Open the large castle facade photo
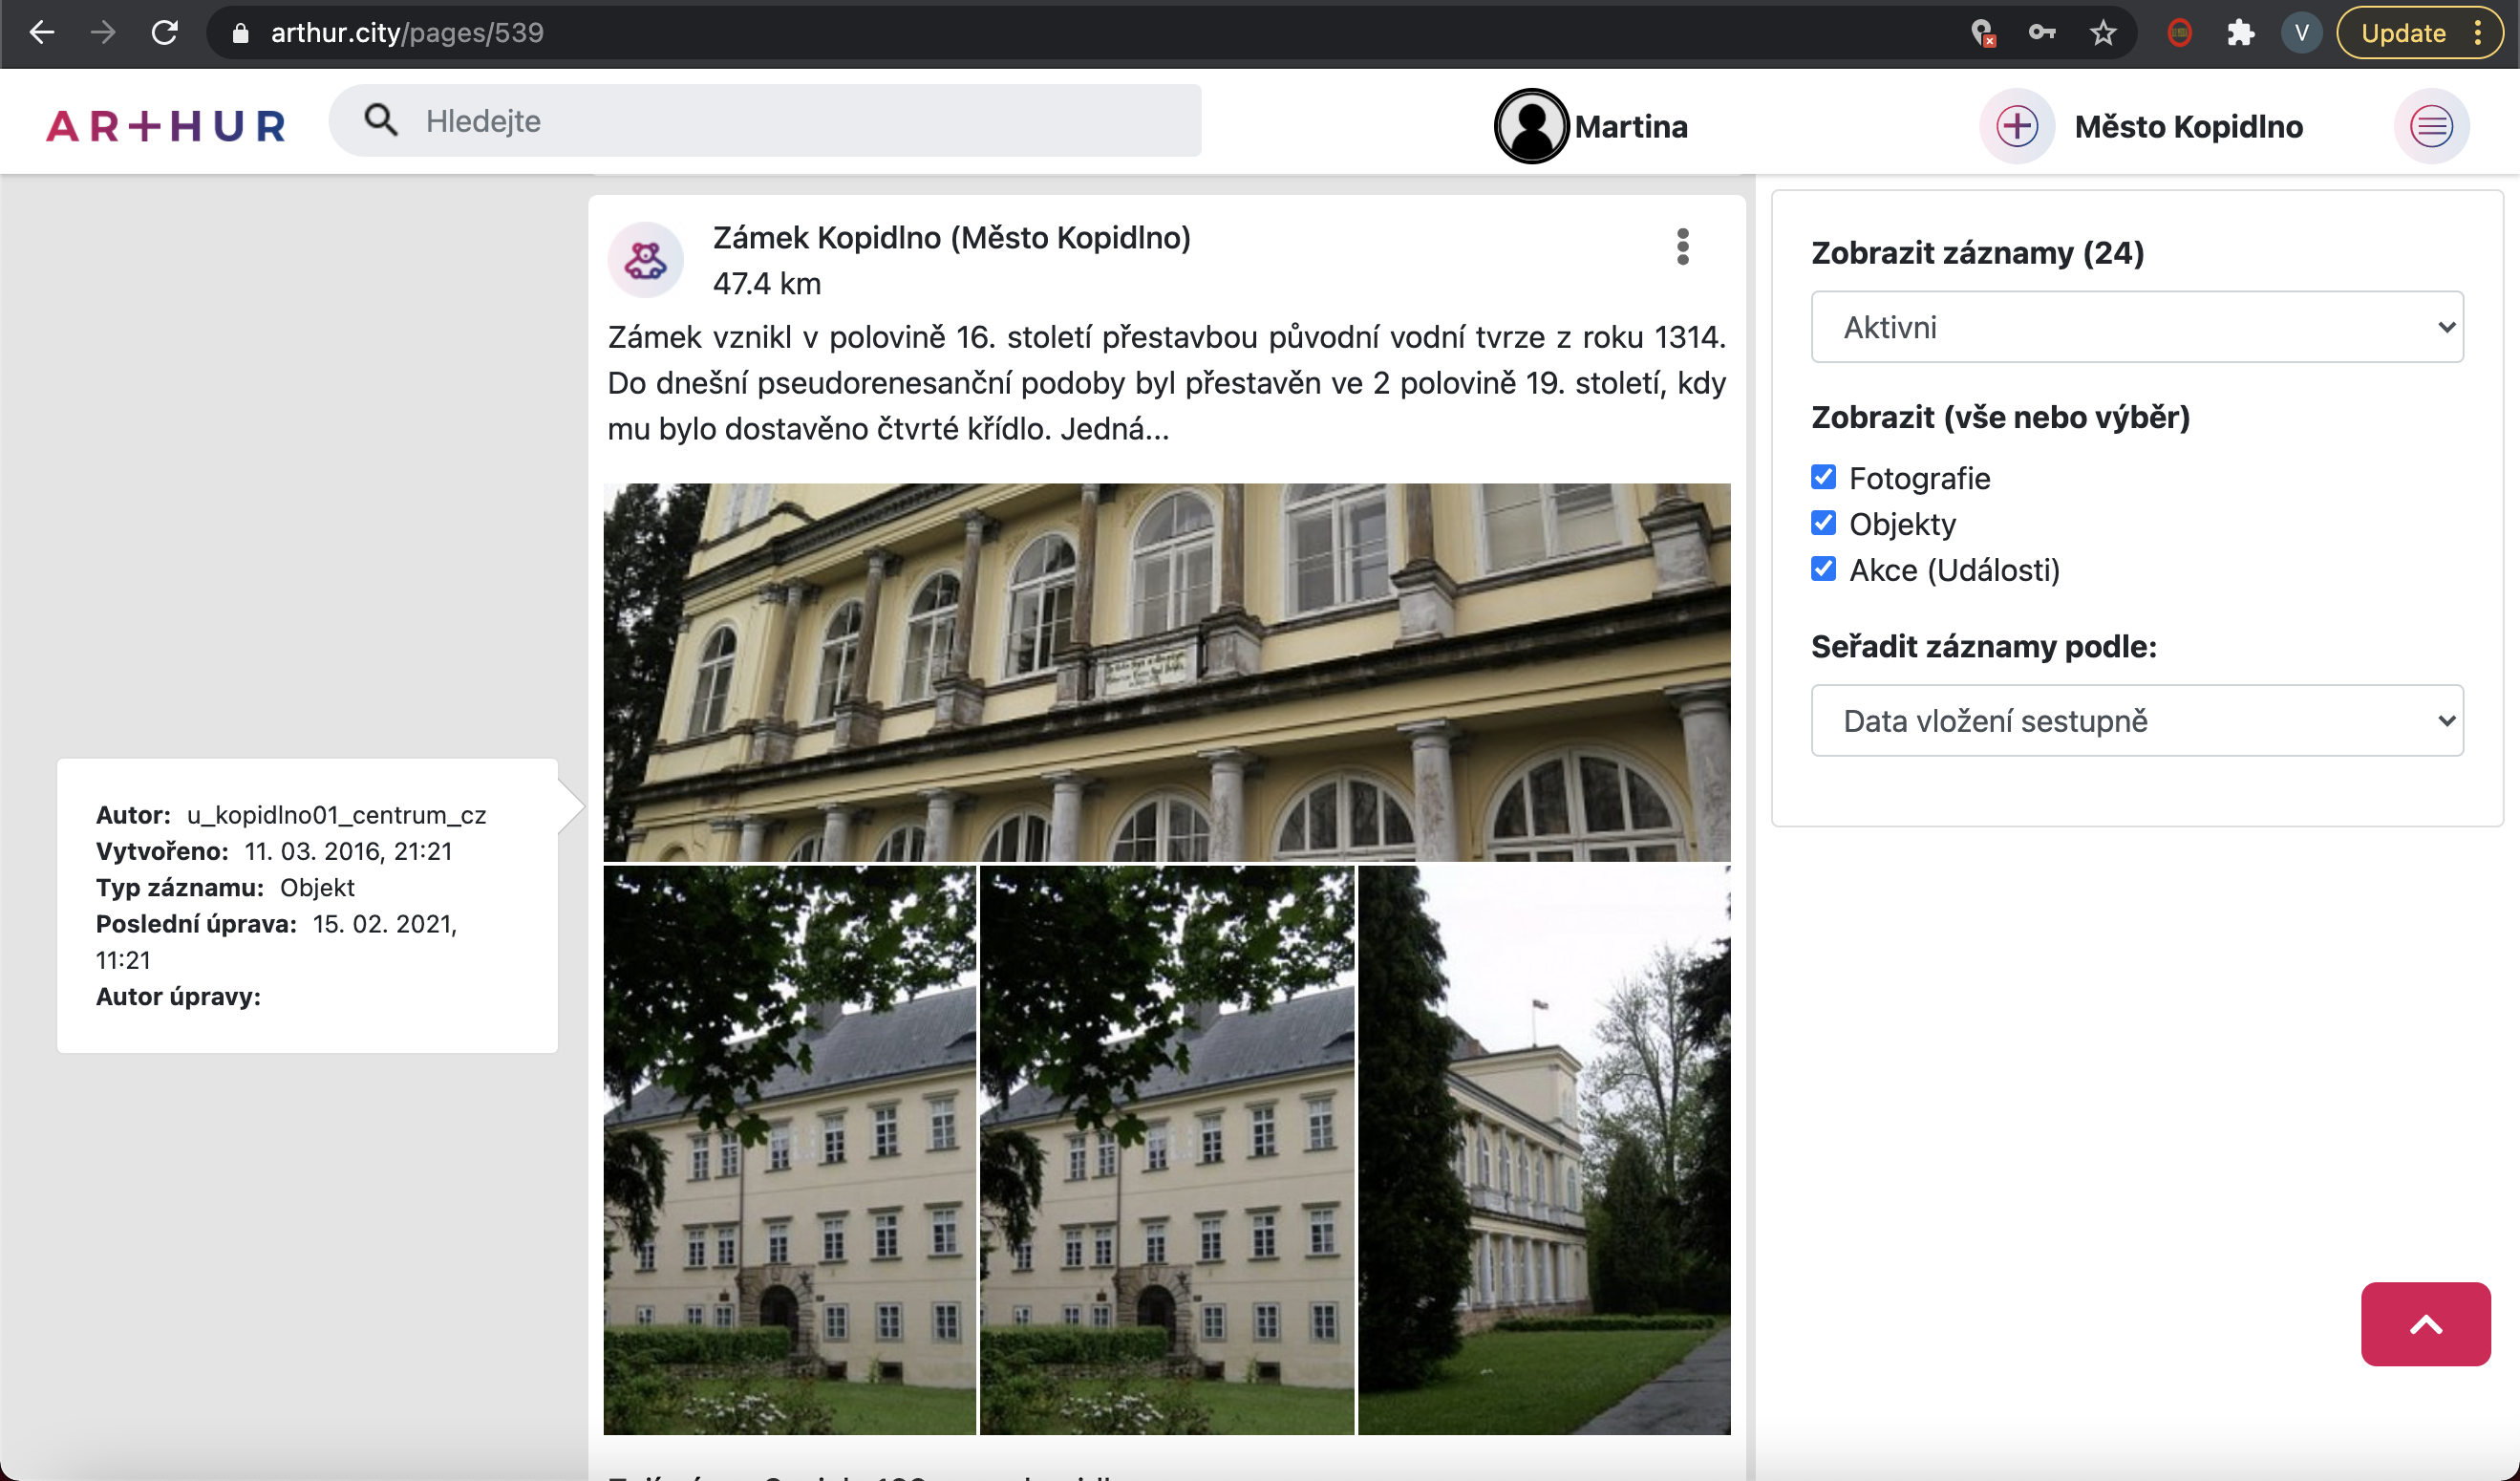The image size is (2520, 1481). (x=1167, y=672)
